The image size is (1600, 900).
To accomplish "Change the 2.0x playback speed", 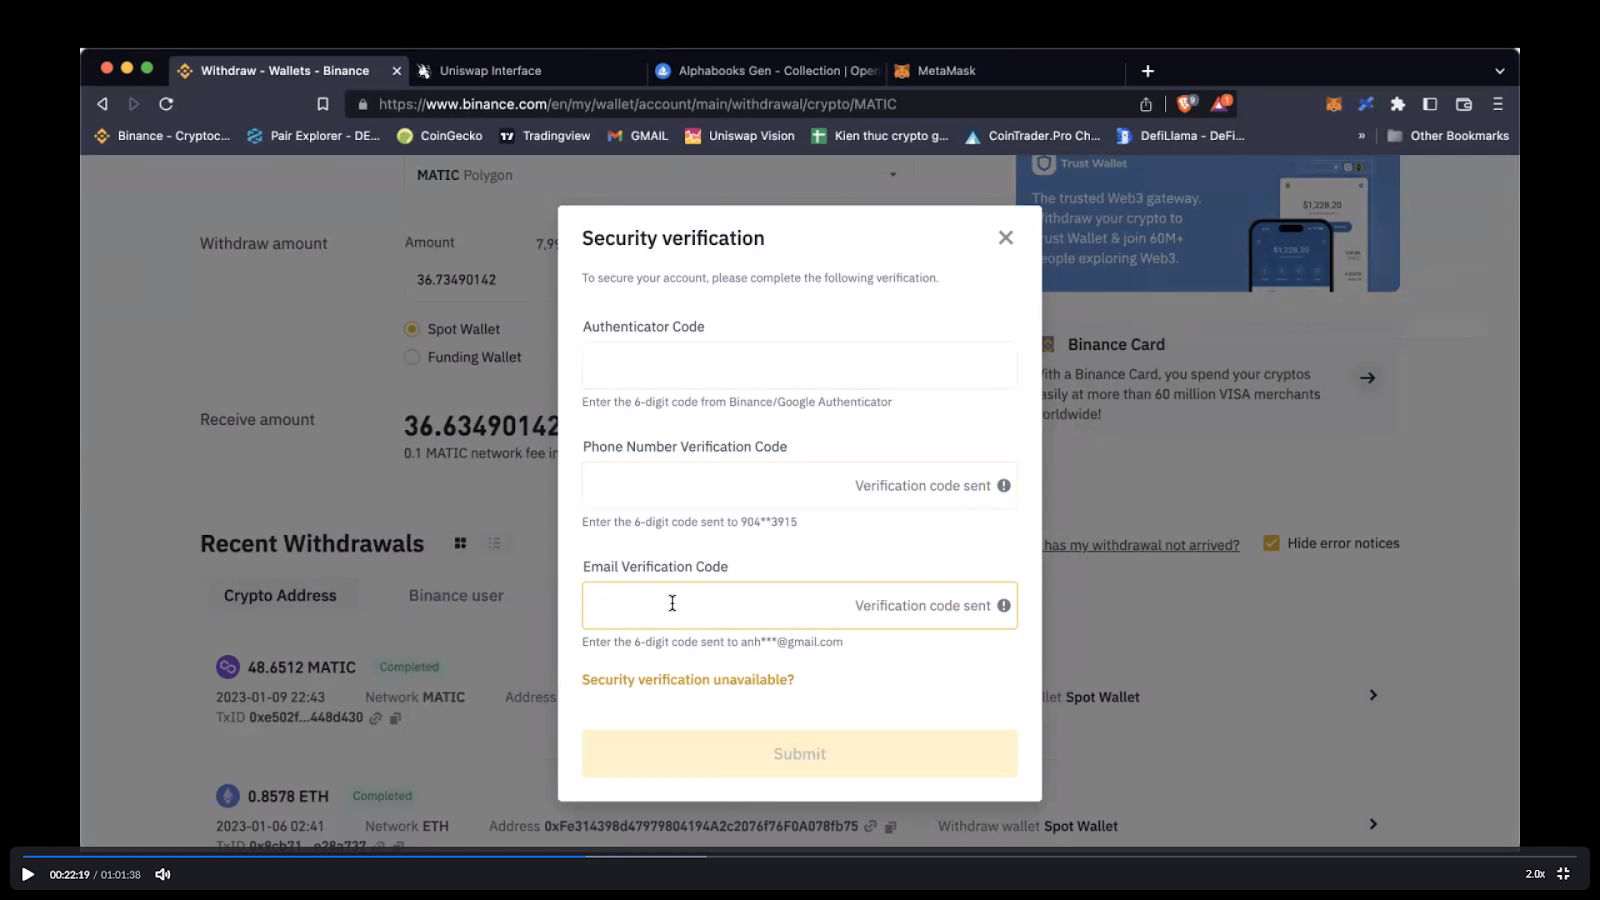I will 1535,874.
